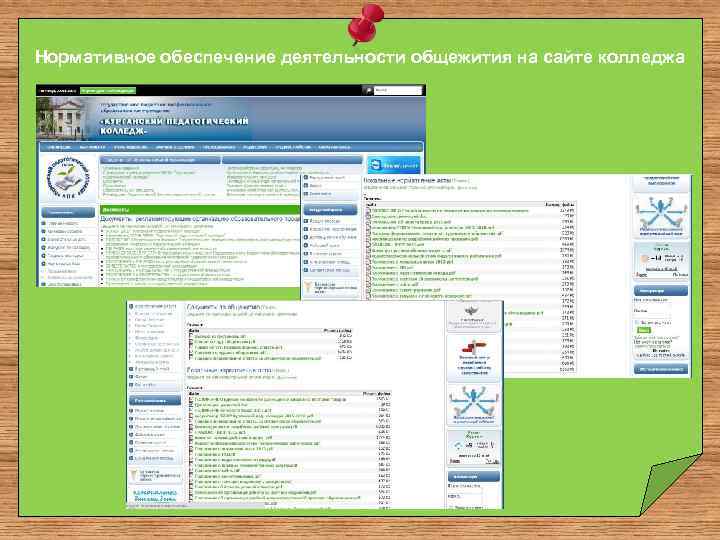The height and width of the screenshot is (540, 720).
Task: Click the small green login button in the right sidebar
Action: pos(644,330)
